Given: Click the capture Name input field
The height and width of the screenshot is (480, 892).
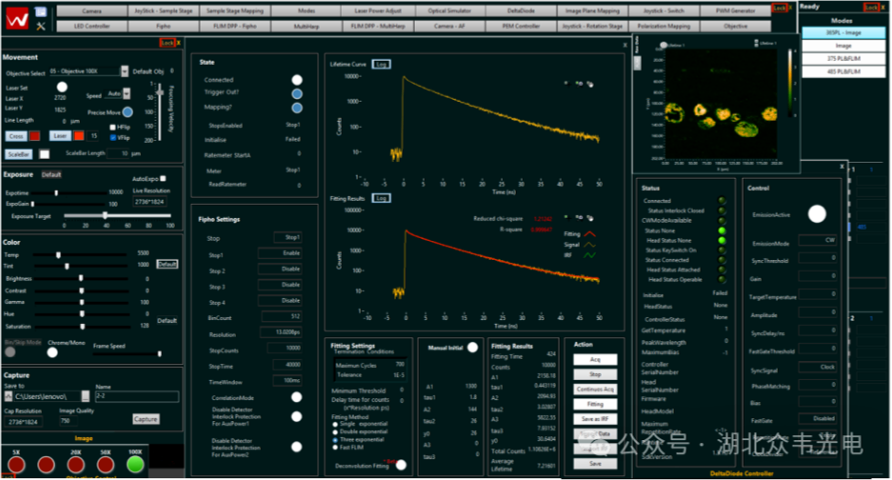Looking at the screenshot, I should 137,396.
